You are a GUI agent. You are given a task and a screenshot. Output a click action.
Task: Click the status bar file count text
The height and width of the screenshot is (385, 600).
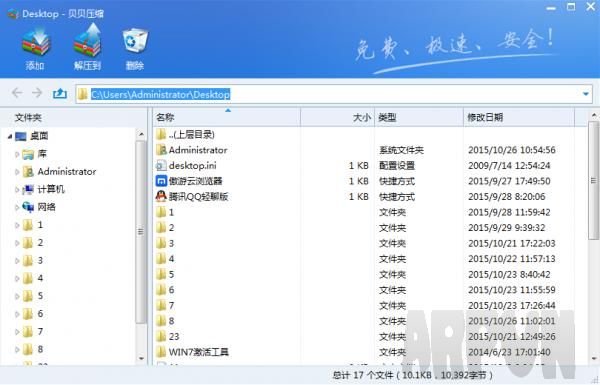click(413, 375)
